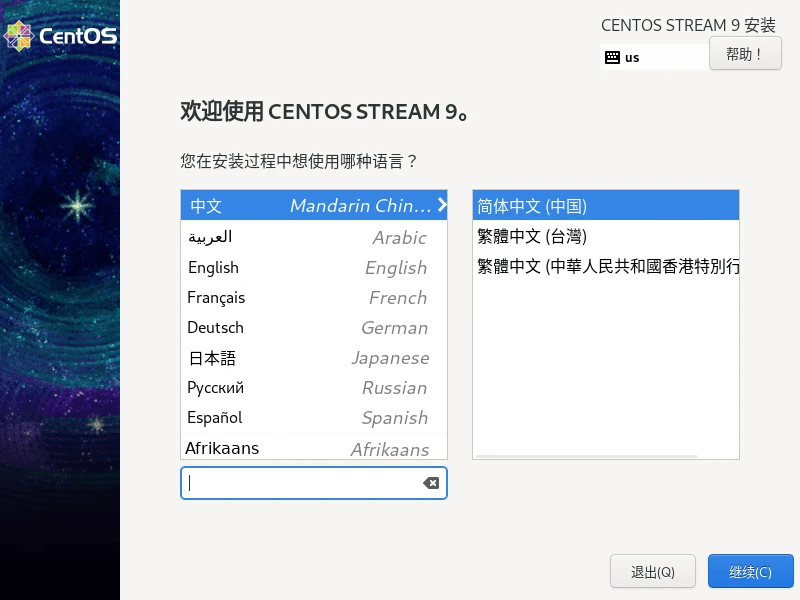Screen dimensions: 800x600
Task: Pick Русский Russian language
Action: click(x=314, y=388)
